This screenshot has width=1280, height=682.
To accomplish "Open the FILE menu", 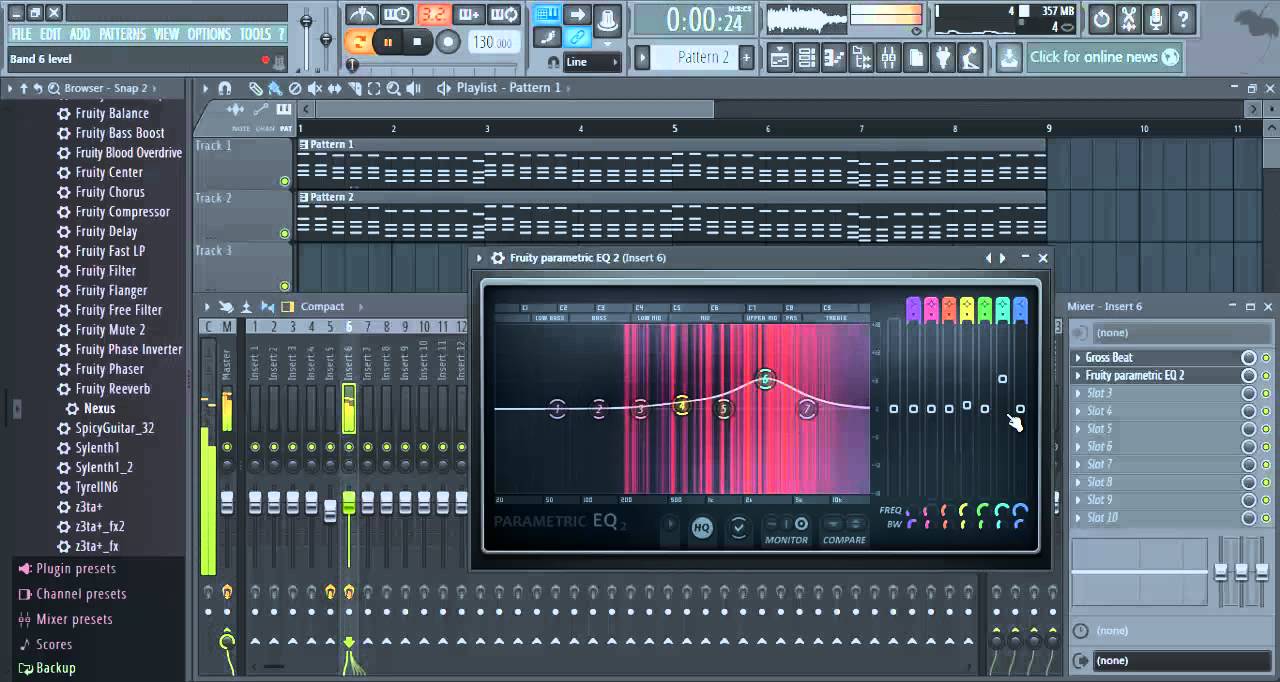I will (x=21, y=34).
